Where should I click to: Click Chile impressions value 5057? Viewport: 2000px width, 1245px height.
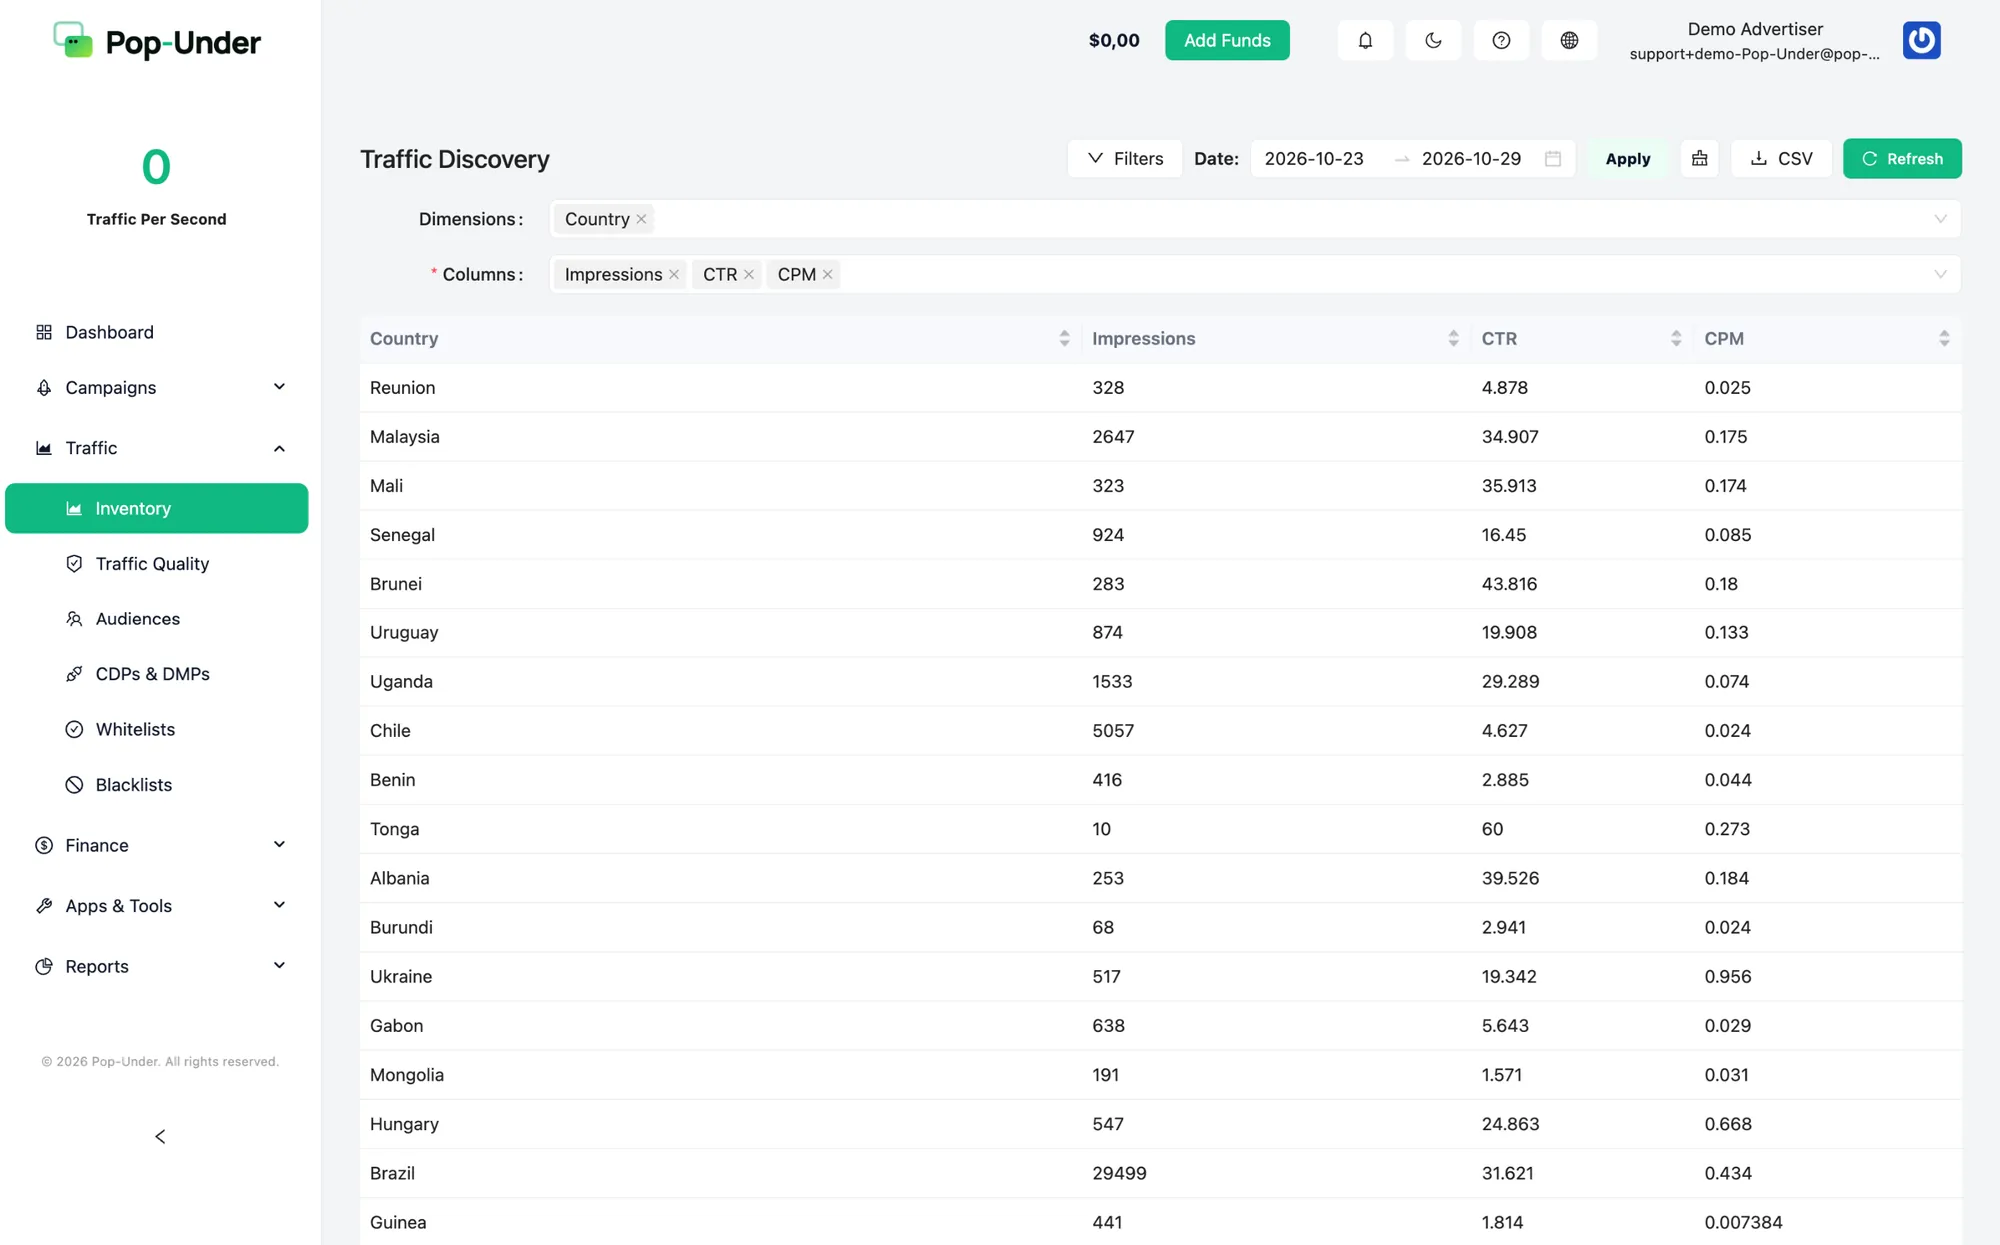[x=1113, y=731]
